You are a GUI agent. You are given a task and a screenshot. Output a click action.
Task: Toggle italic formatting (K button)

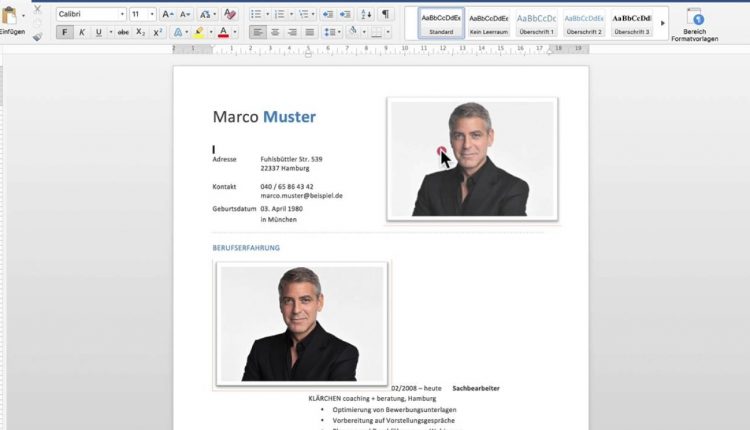pos(82,33)
